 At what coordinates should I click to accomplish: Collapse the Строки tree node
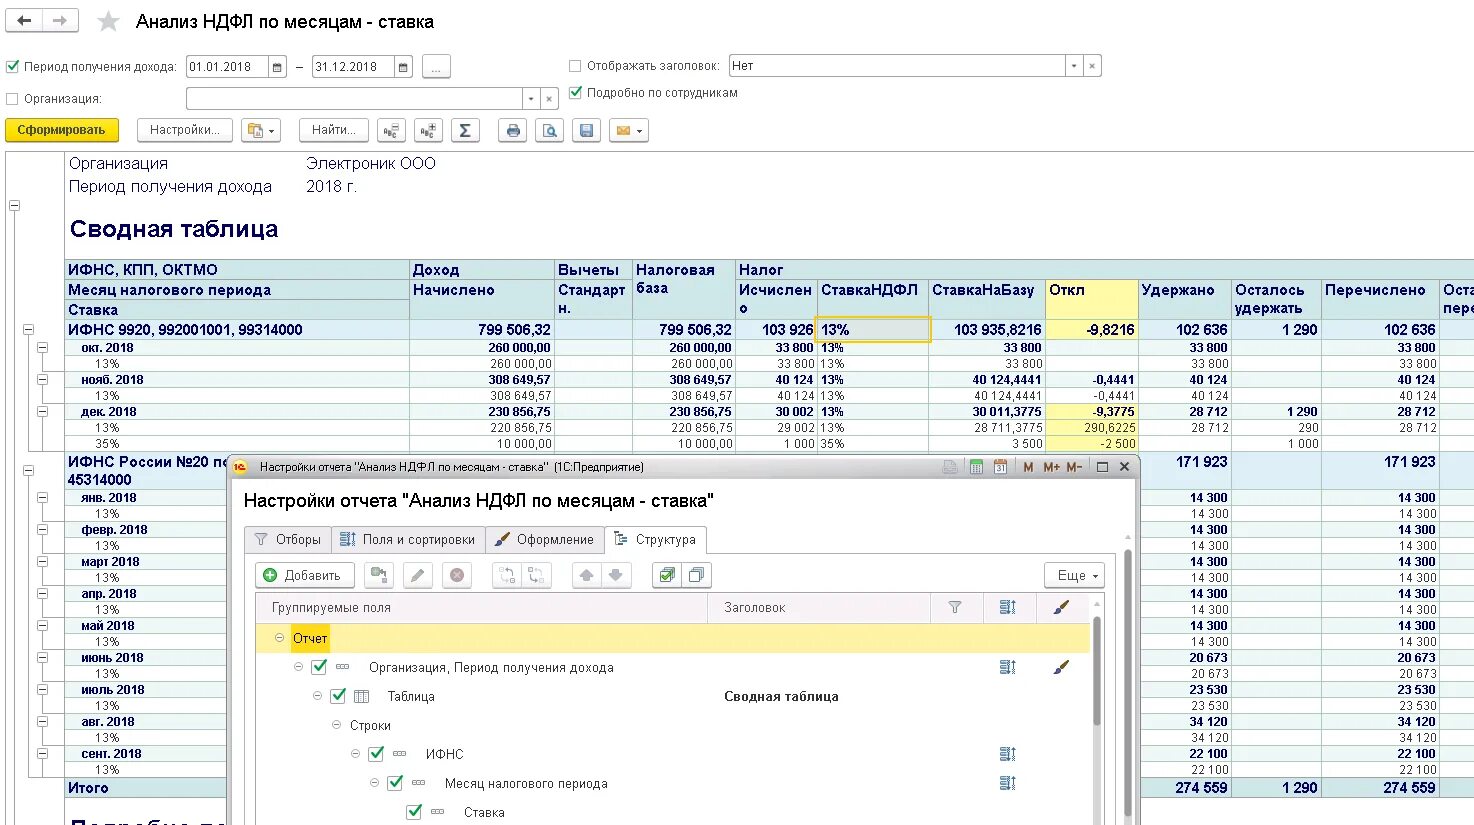(x=336, y=725)
